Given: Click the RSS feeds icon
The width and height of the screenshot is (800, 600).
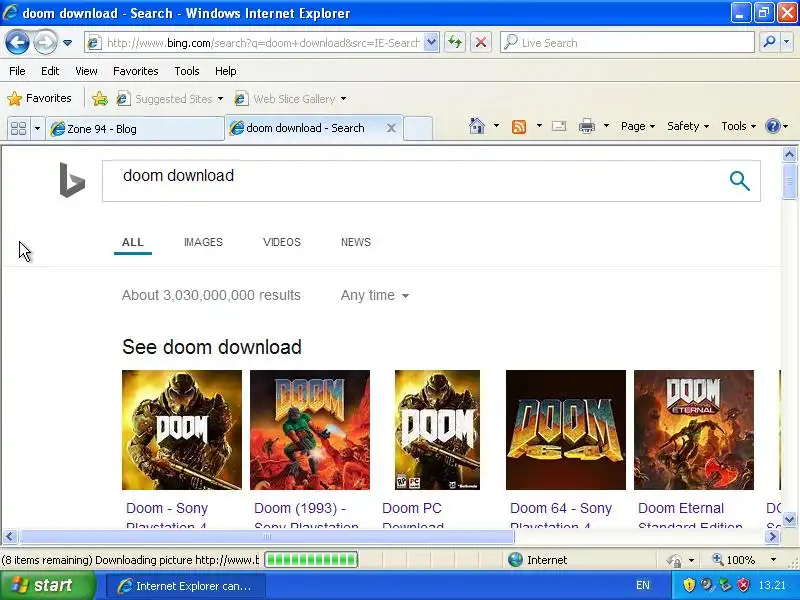Looking at the screenshot, I should pyautogui.click(x=519, y=127).
